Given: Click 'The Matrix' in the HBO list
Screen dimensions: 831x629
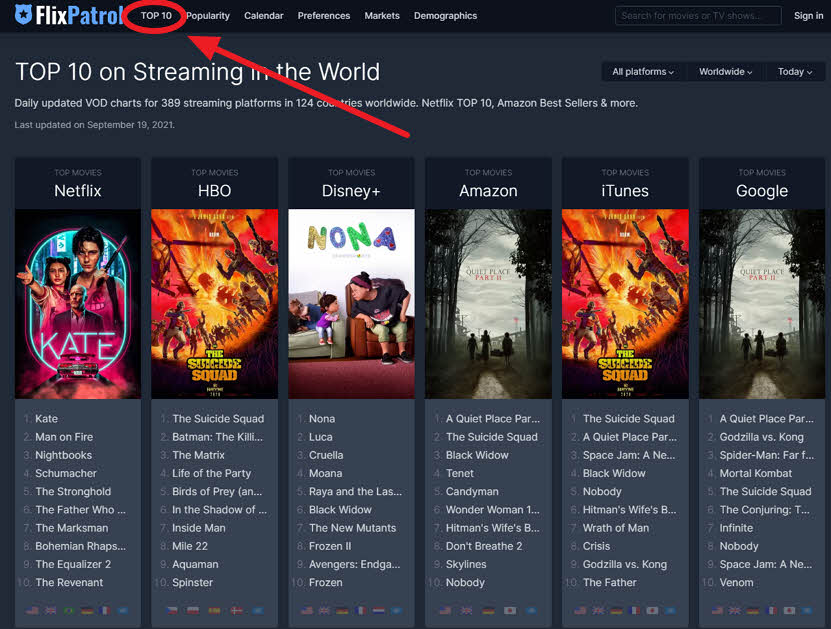Looking at the screenshot, I should point(198,455).
